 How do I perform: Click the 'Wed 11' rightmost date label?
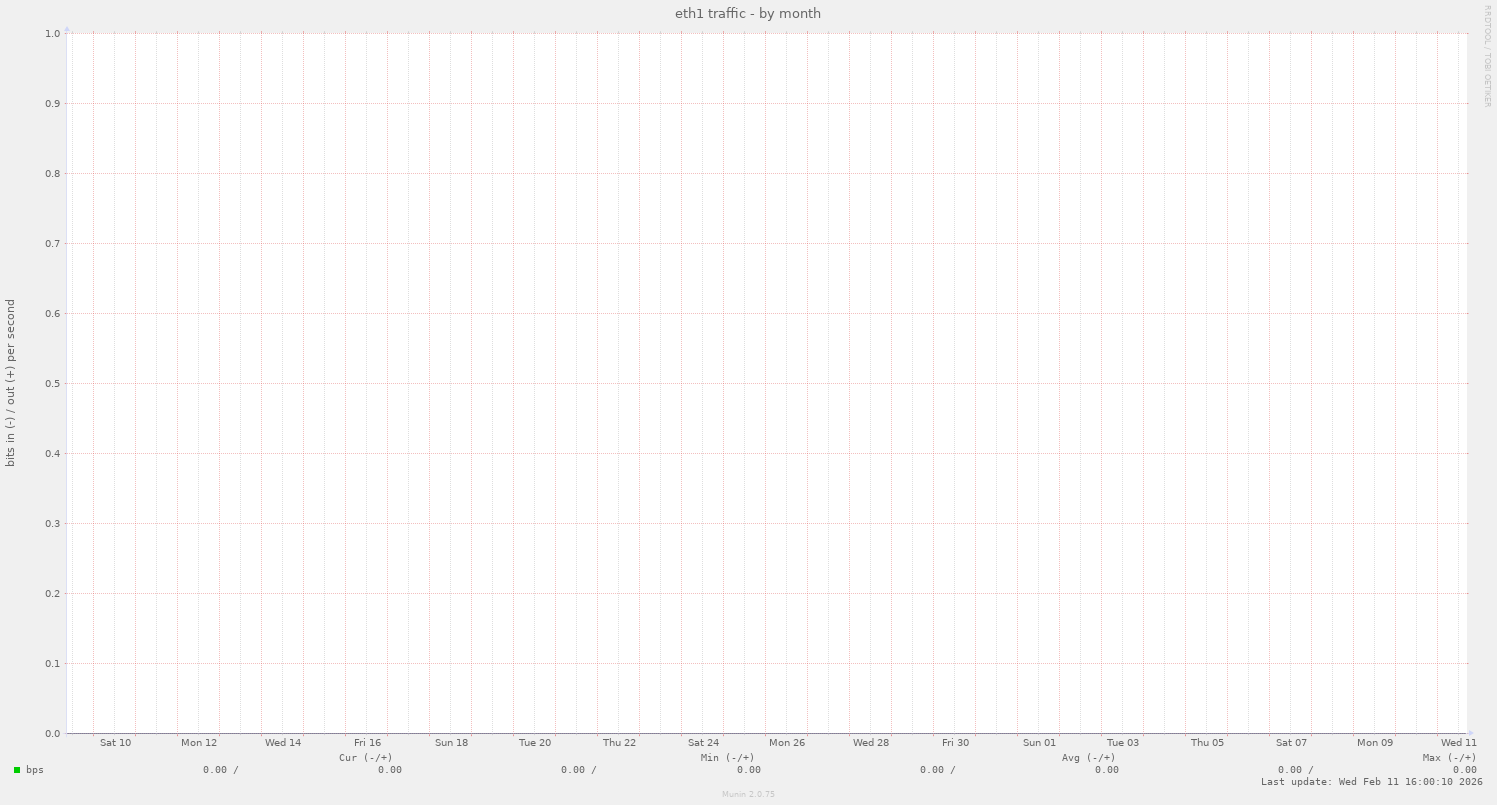tap(1459, 742)
